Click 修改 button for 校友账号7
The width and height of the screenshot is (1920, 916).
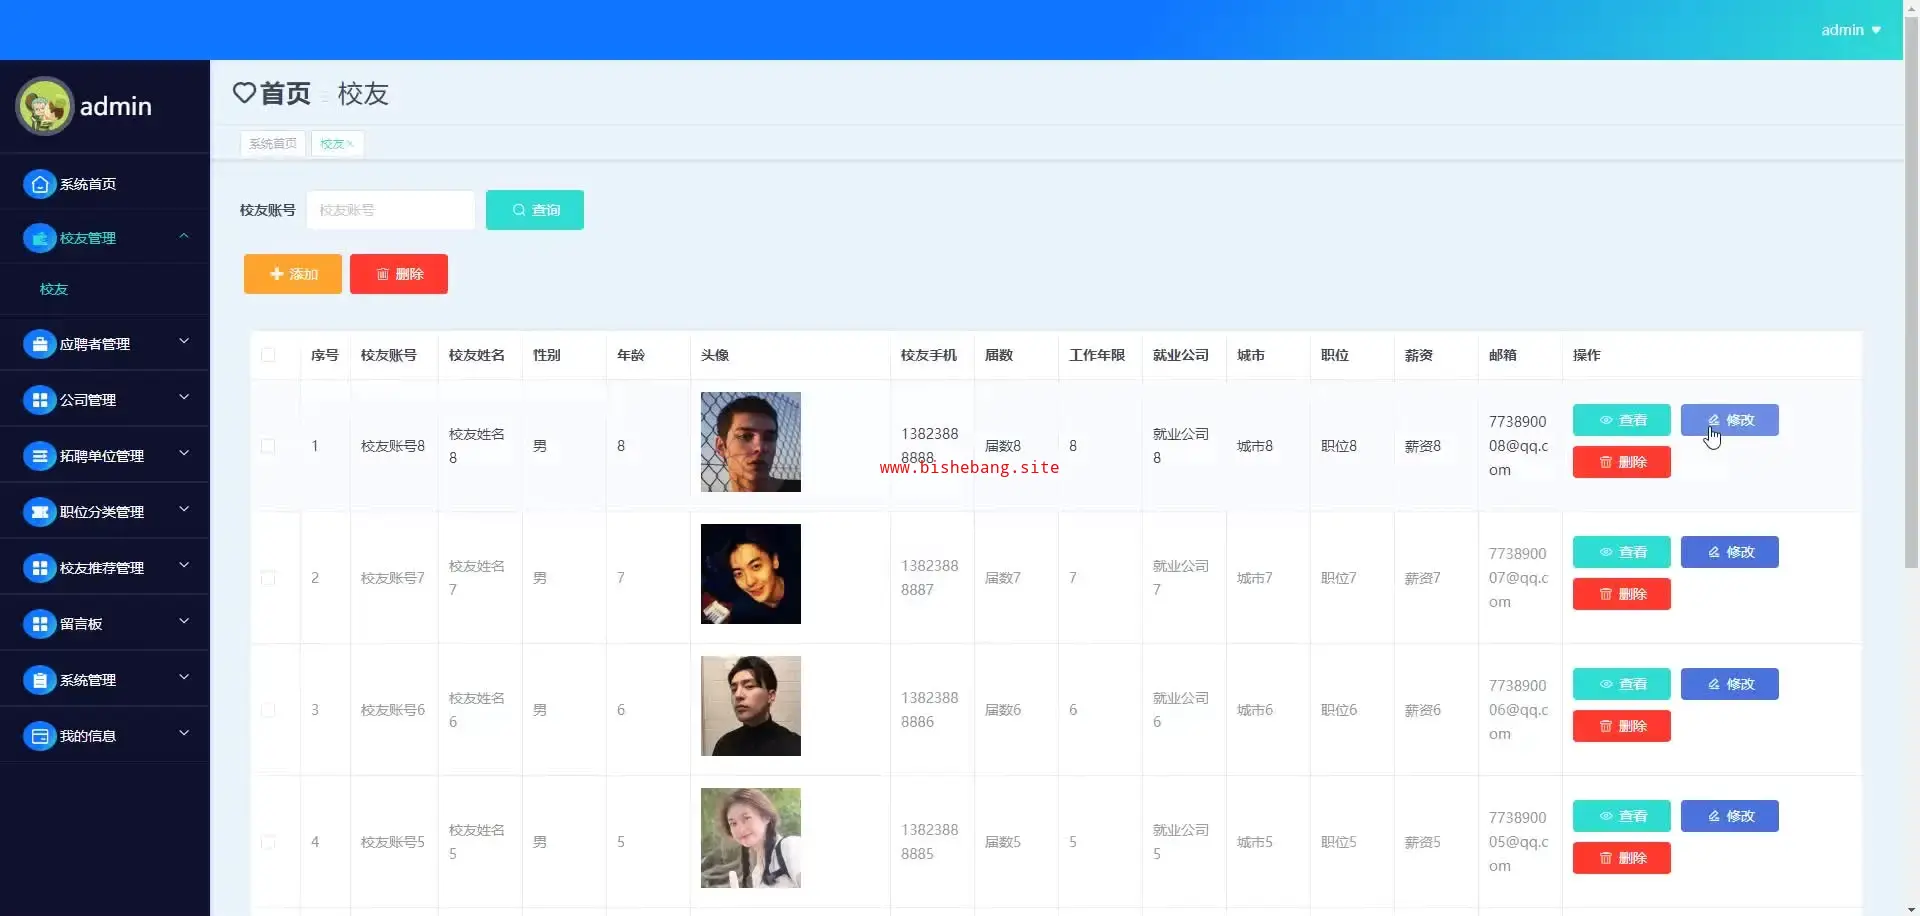click(x=1730, y=552)
